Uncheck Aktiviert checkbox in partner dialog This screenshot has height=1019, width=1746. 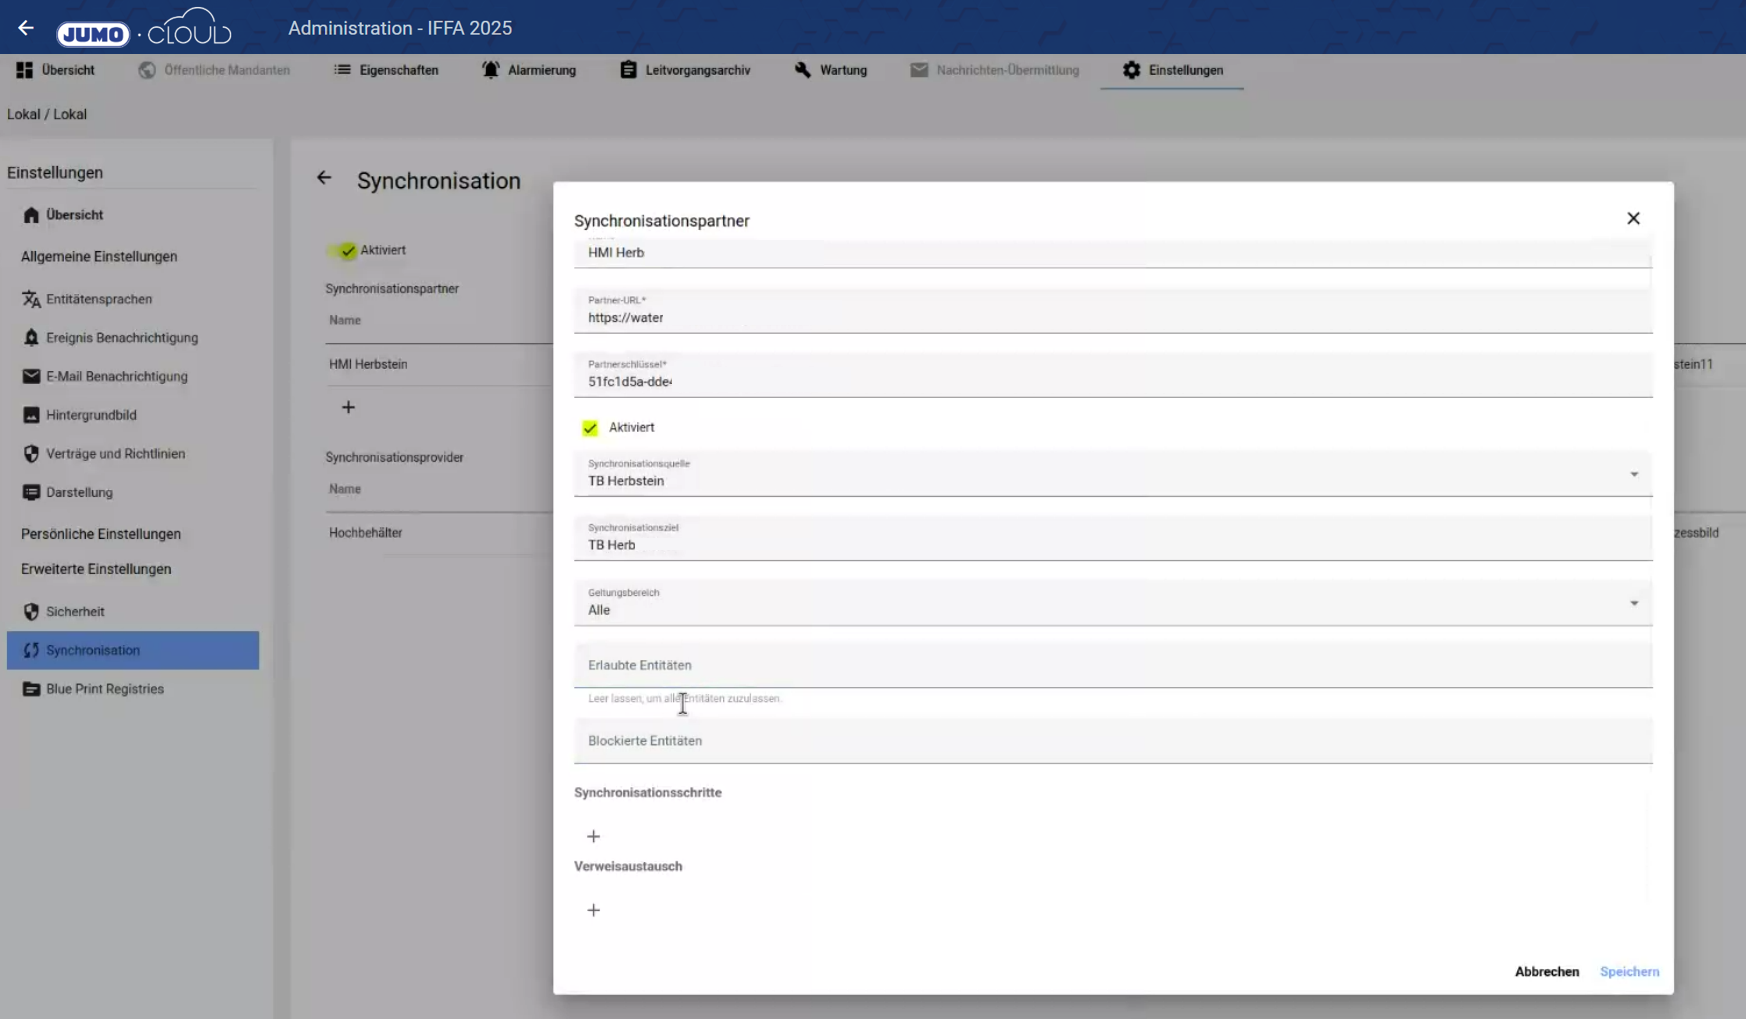590,428
